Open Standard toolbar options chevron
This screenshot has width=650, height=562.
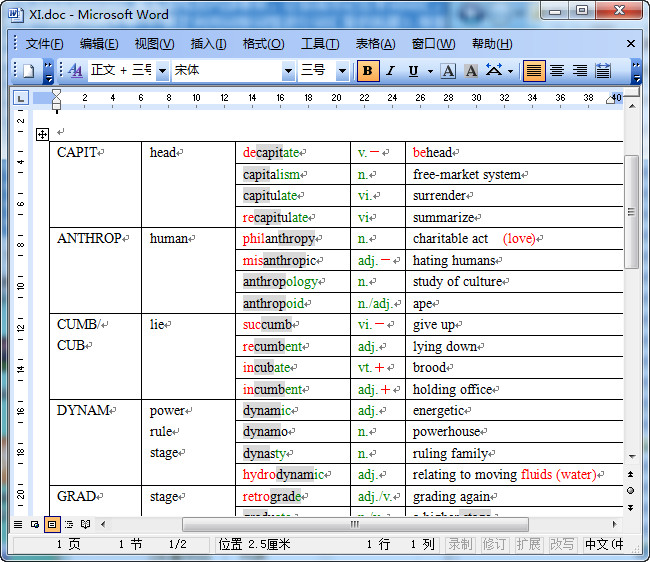tap(49, 71)
